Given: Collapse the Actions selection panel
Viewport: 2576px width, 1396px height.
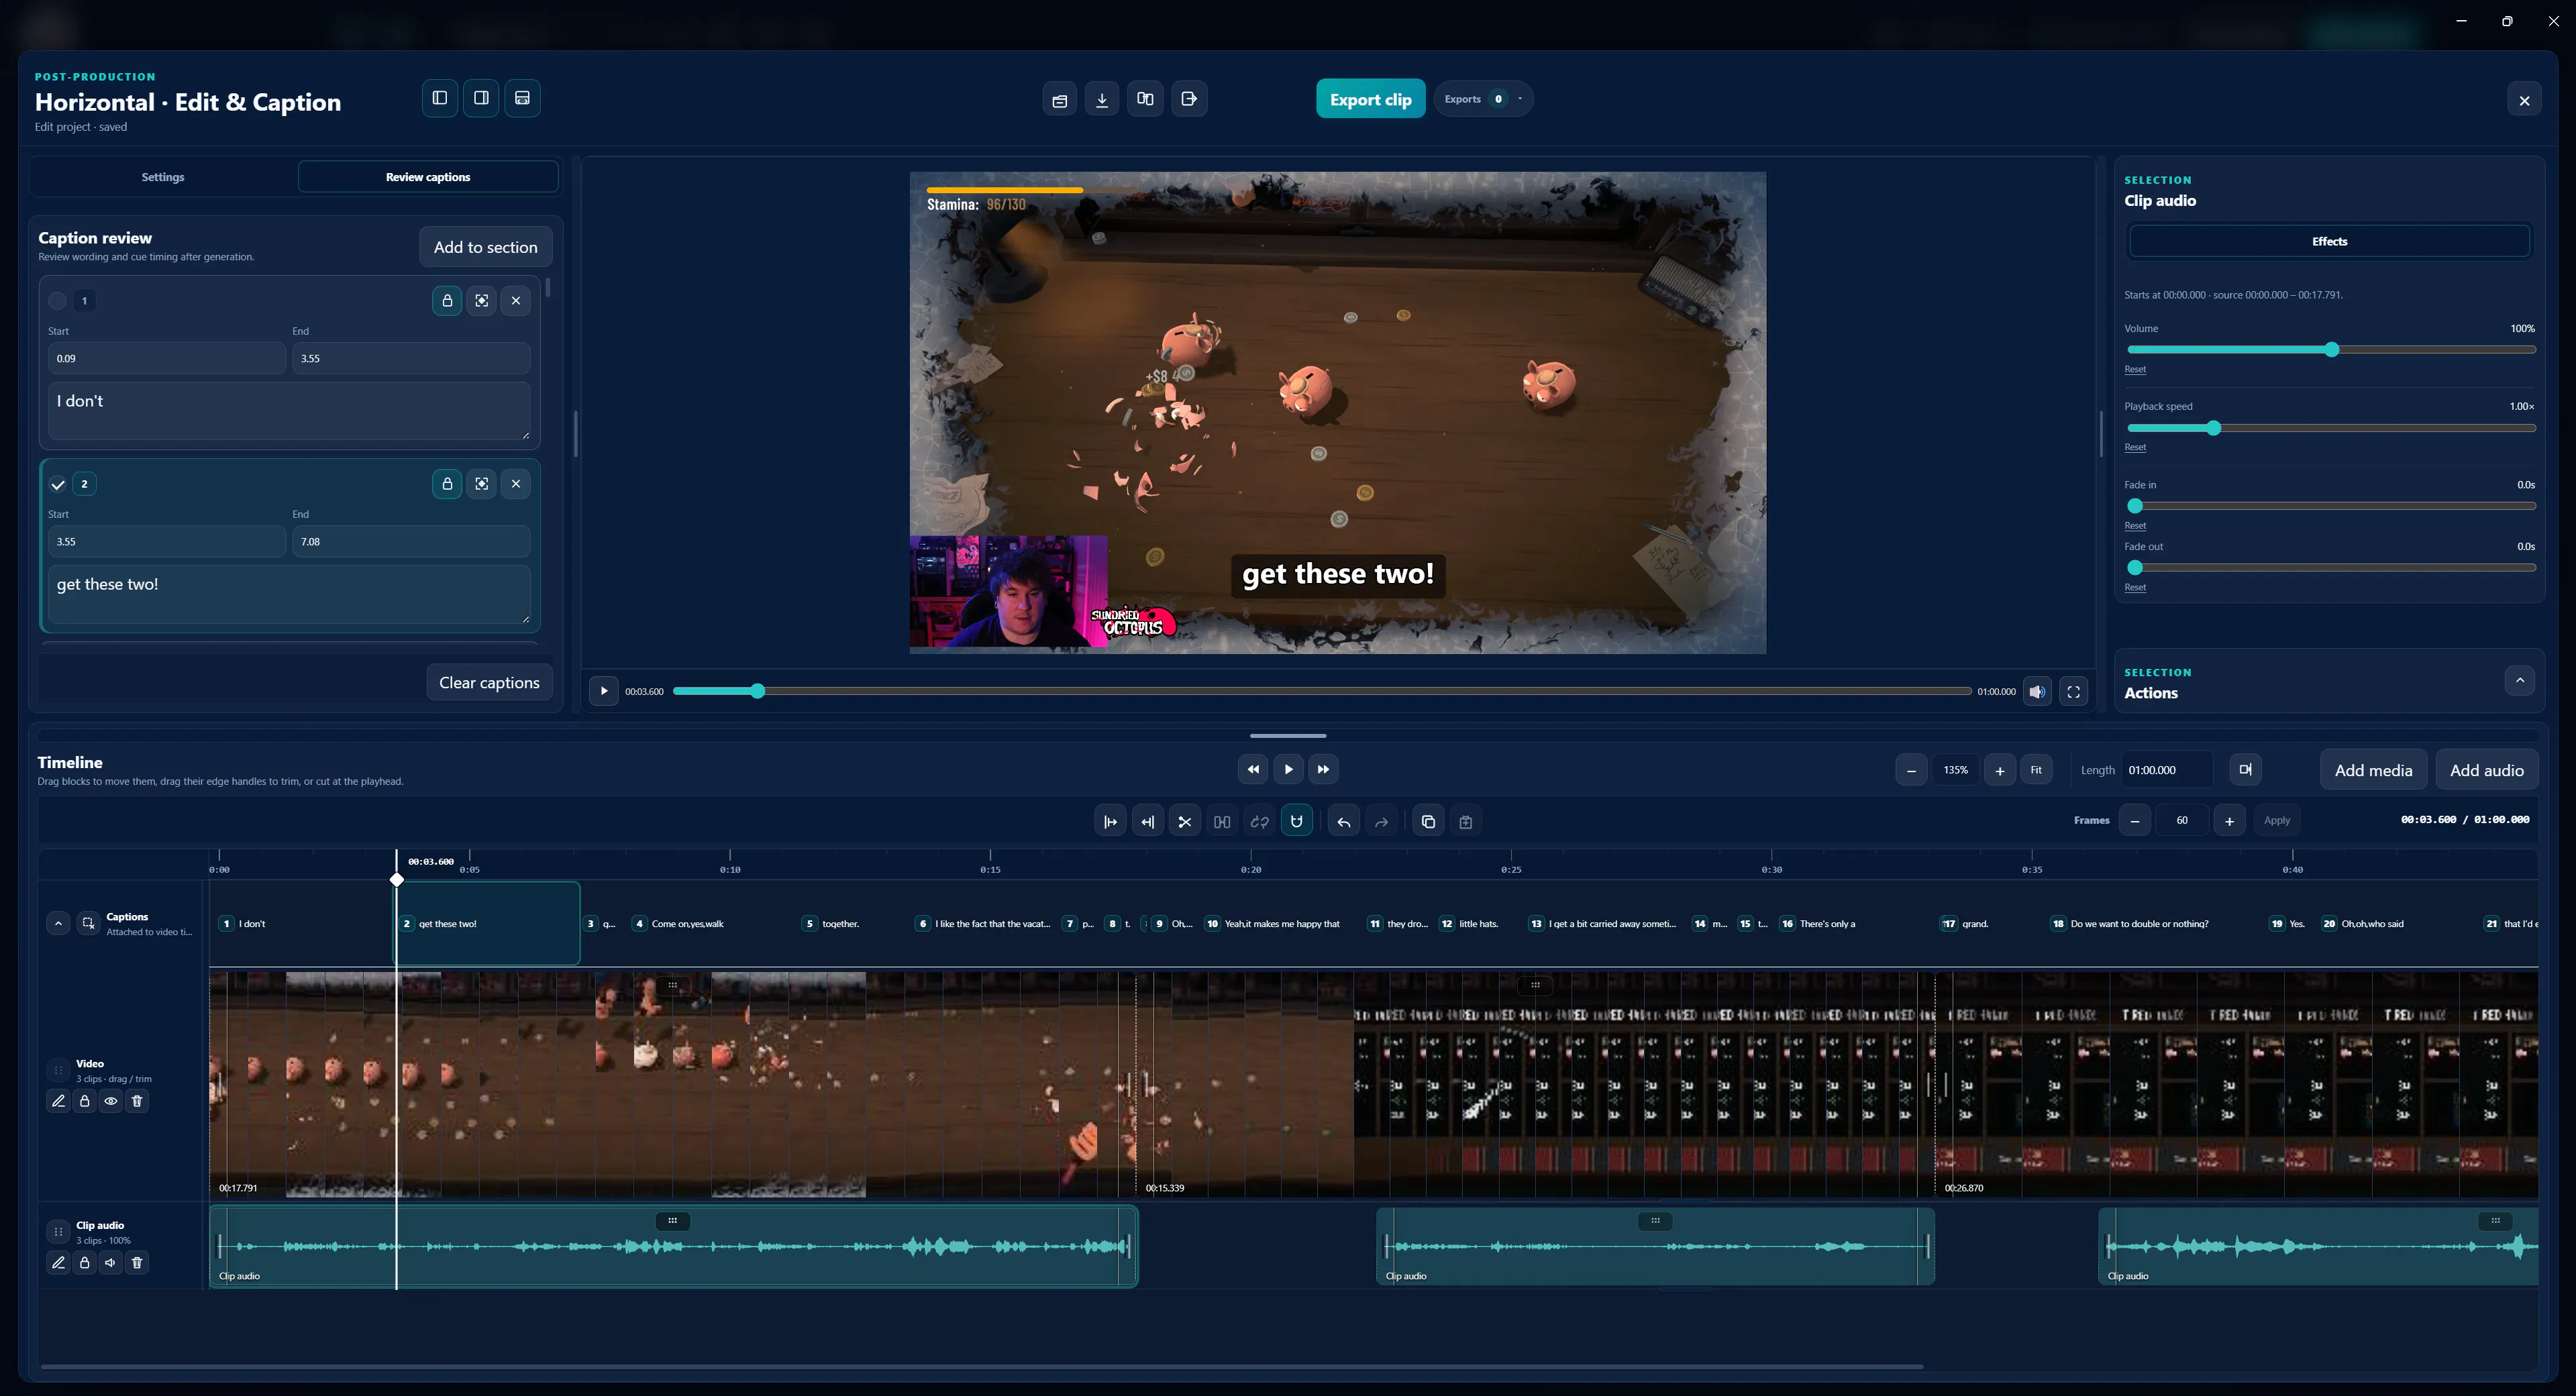Looking at the screenshot, I should click(2520, 680).
